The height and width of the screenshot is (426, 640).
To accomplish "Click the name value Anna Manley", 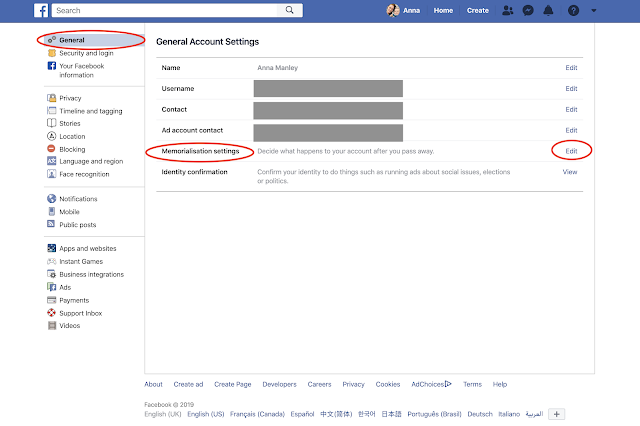I will pos(278,68).
